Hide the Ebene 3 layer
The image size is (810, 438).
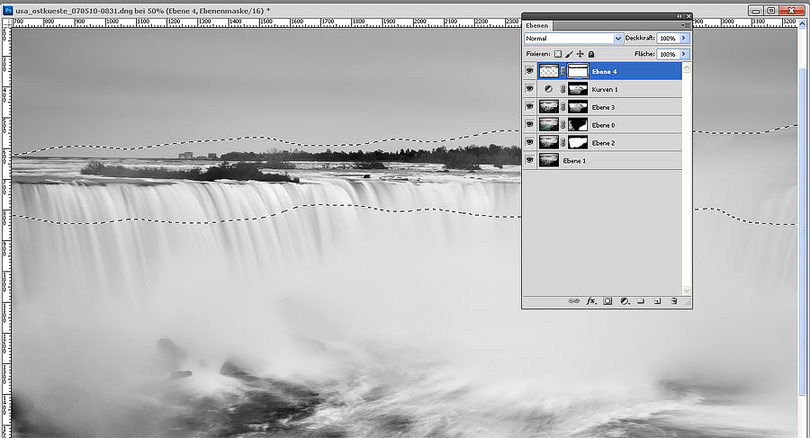tap(529, 107)
